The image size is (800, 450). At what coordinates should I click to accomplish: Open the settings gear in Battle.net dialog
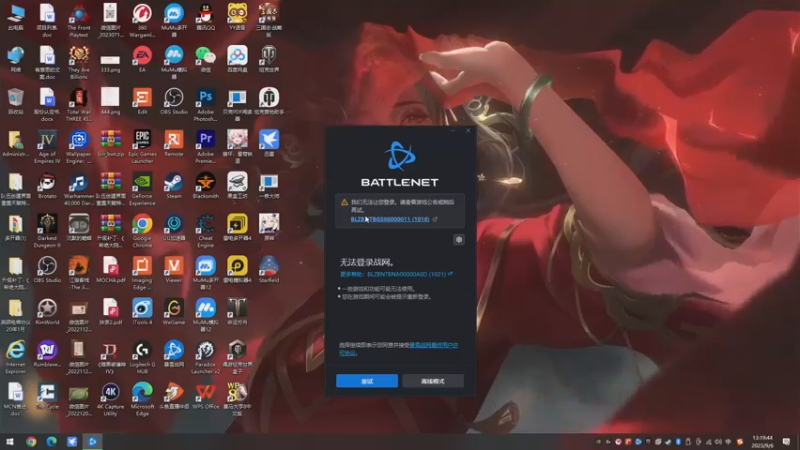pyautogui.click(x=459, y=239)
